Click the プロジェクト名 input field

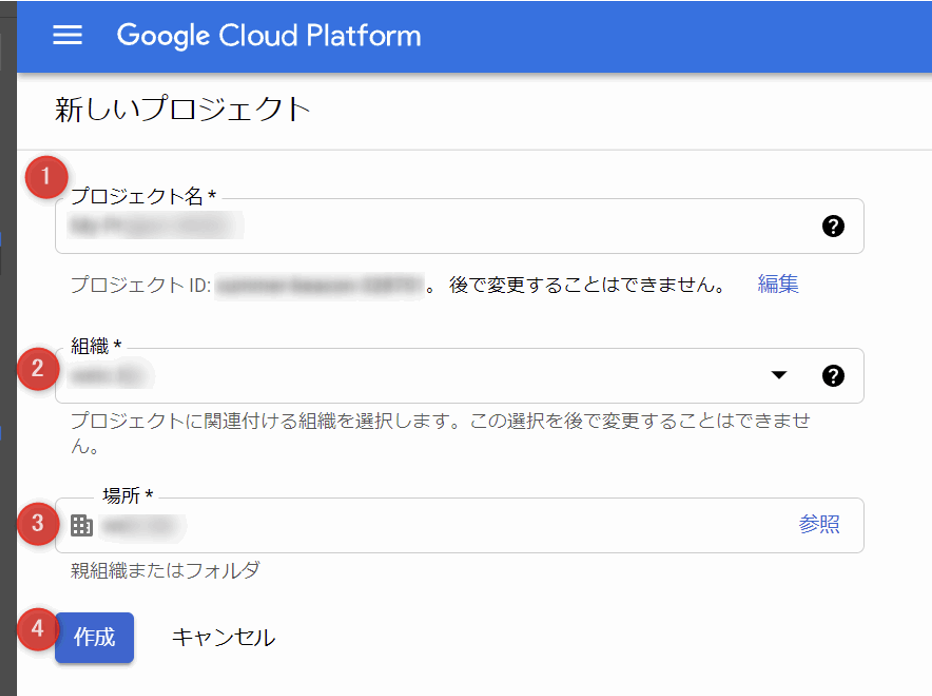459,226
